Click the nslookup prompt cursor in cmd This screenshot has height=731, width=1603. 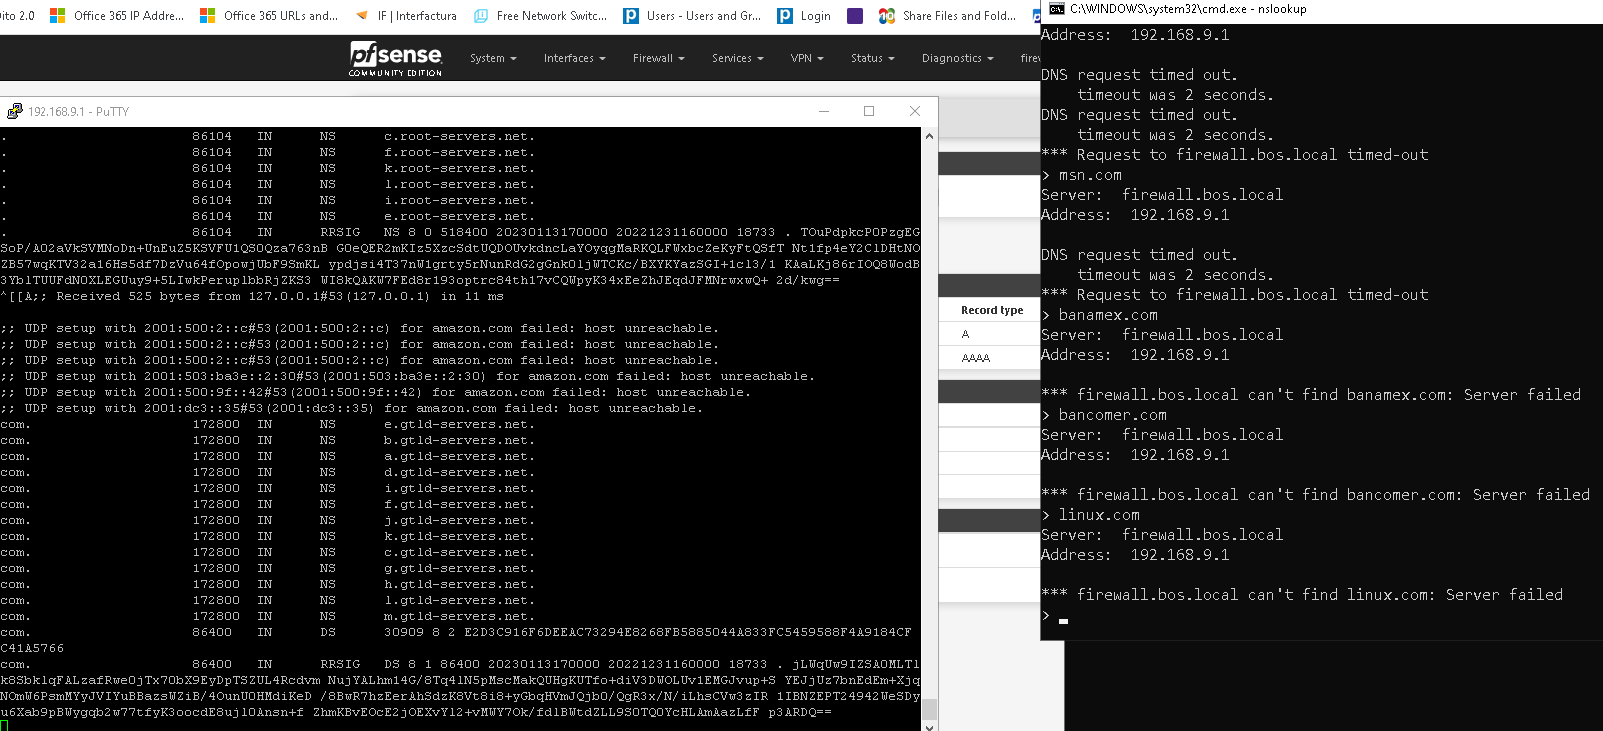1063,621
